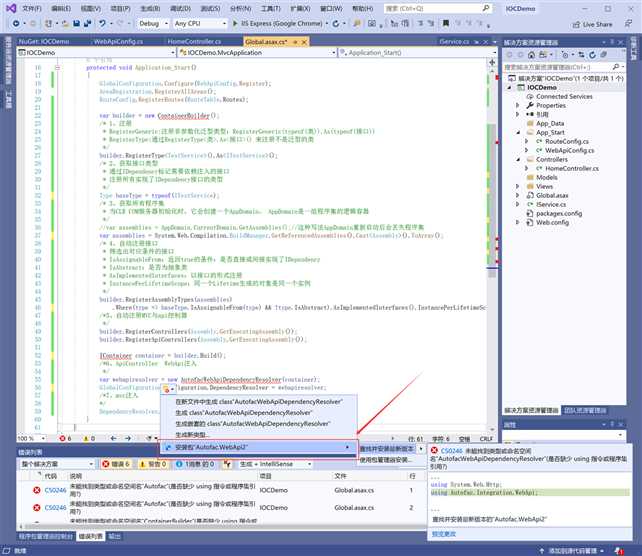Switch to the NuGet: IOCDemo tab

coord(44,42)
